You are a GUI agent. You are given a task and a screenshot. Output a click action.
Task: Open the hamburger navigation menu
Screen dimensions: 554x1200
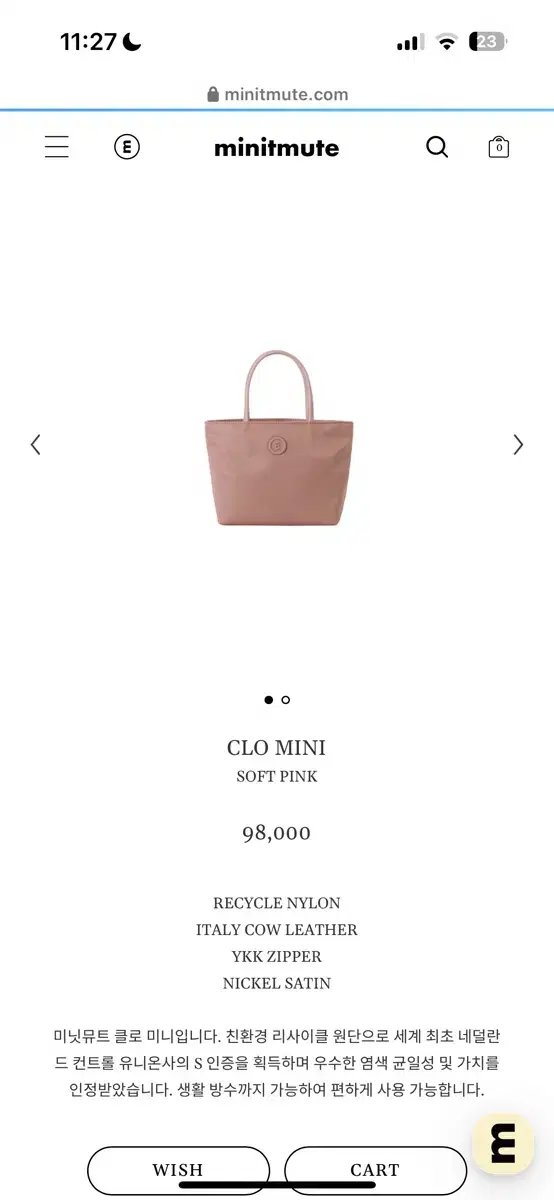(x=57, y=147)
